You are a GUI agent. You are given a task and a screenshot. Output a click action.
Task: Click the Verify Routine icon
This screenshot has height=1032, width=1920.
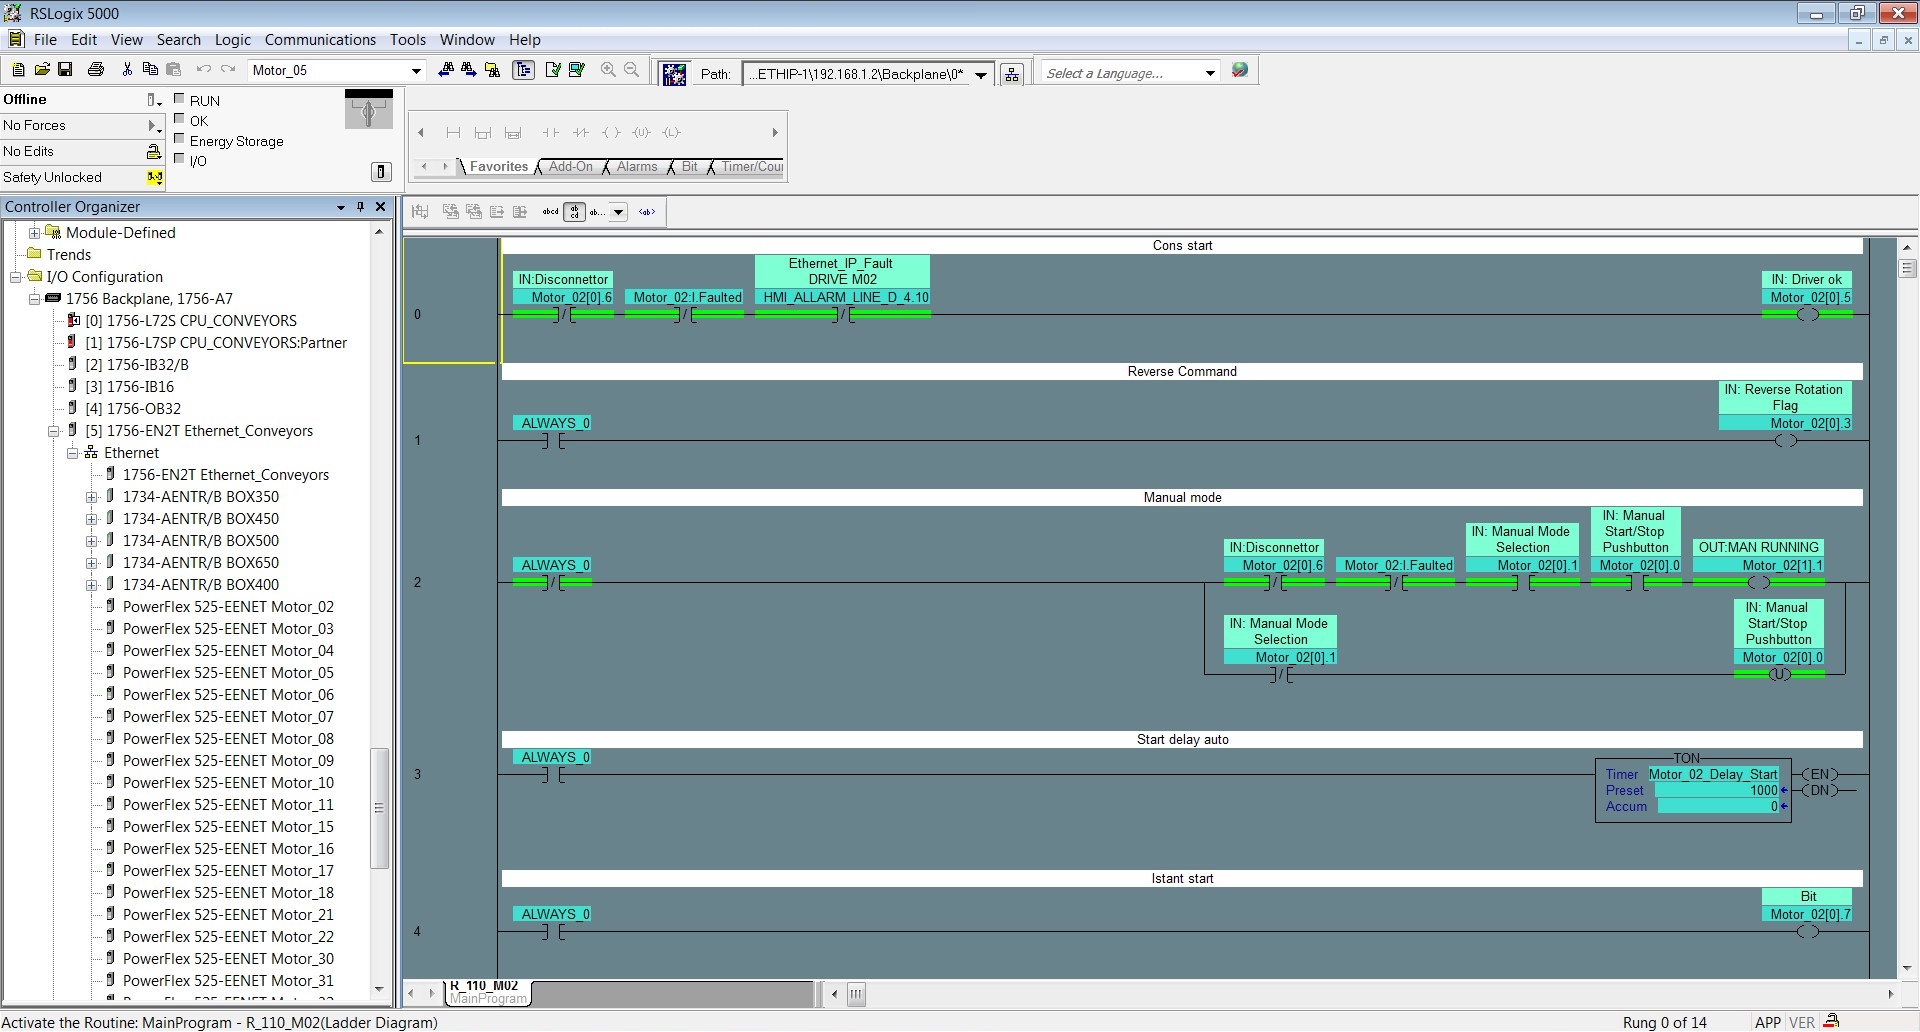click(553, 70)
